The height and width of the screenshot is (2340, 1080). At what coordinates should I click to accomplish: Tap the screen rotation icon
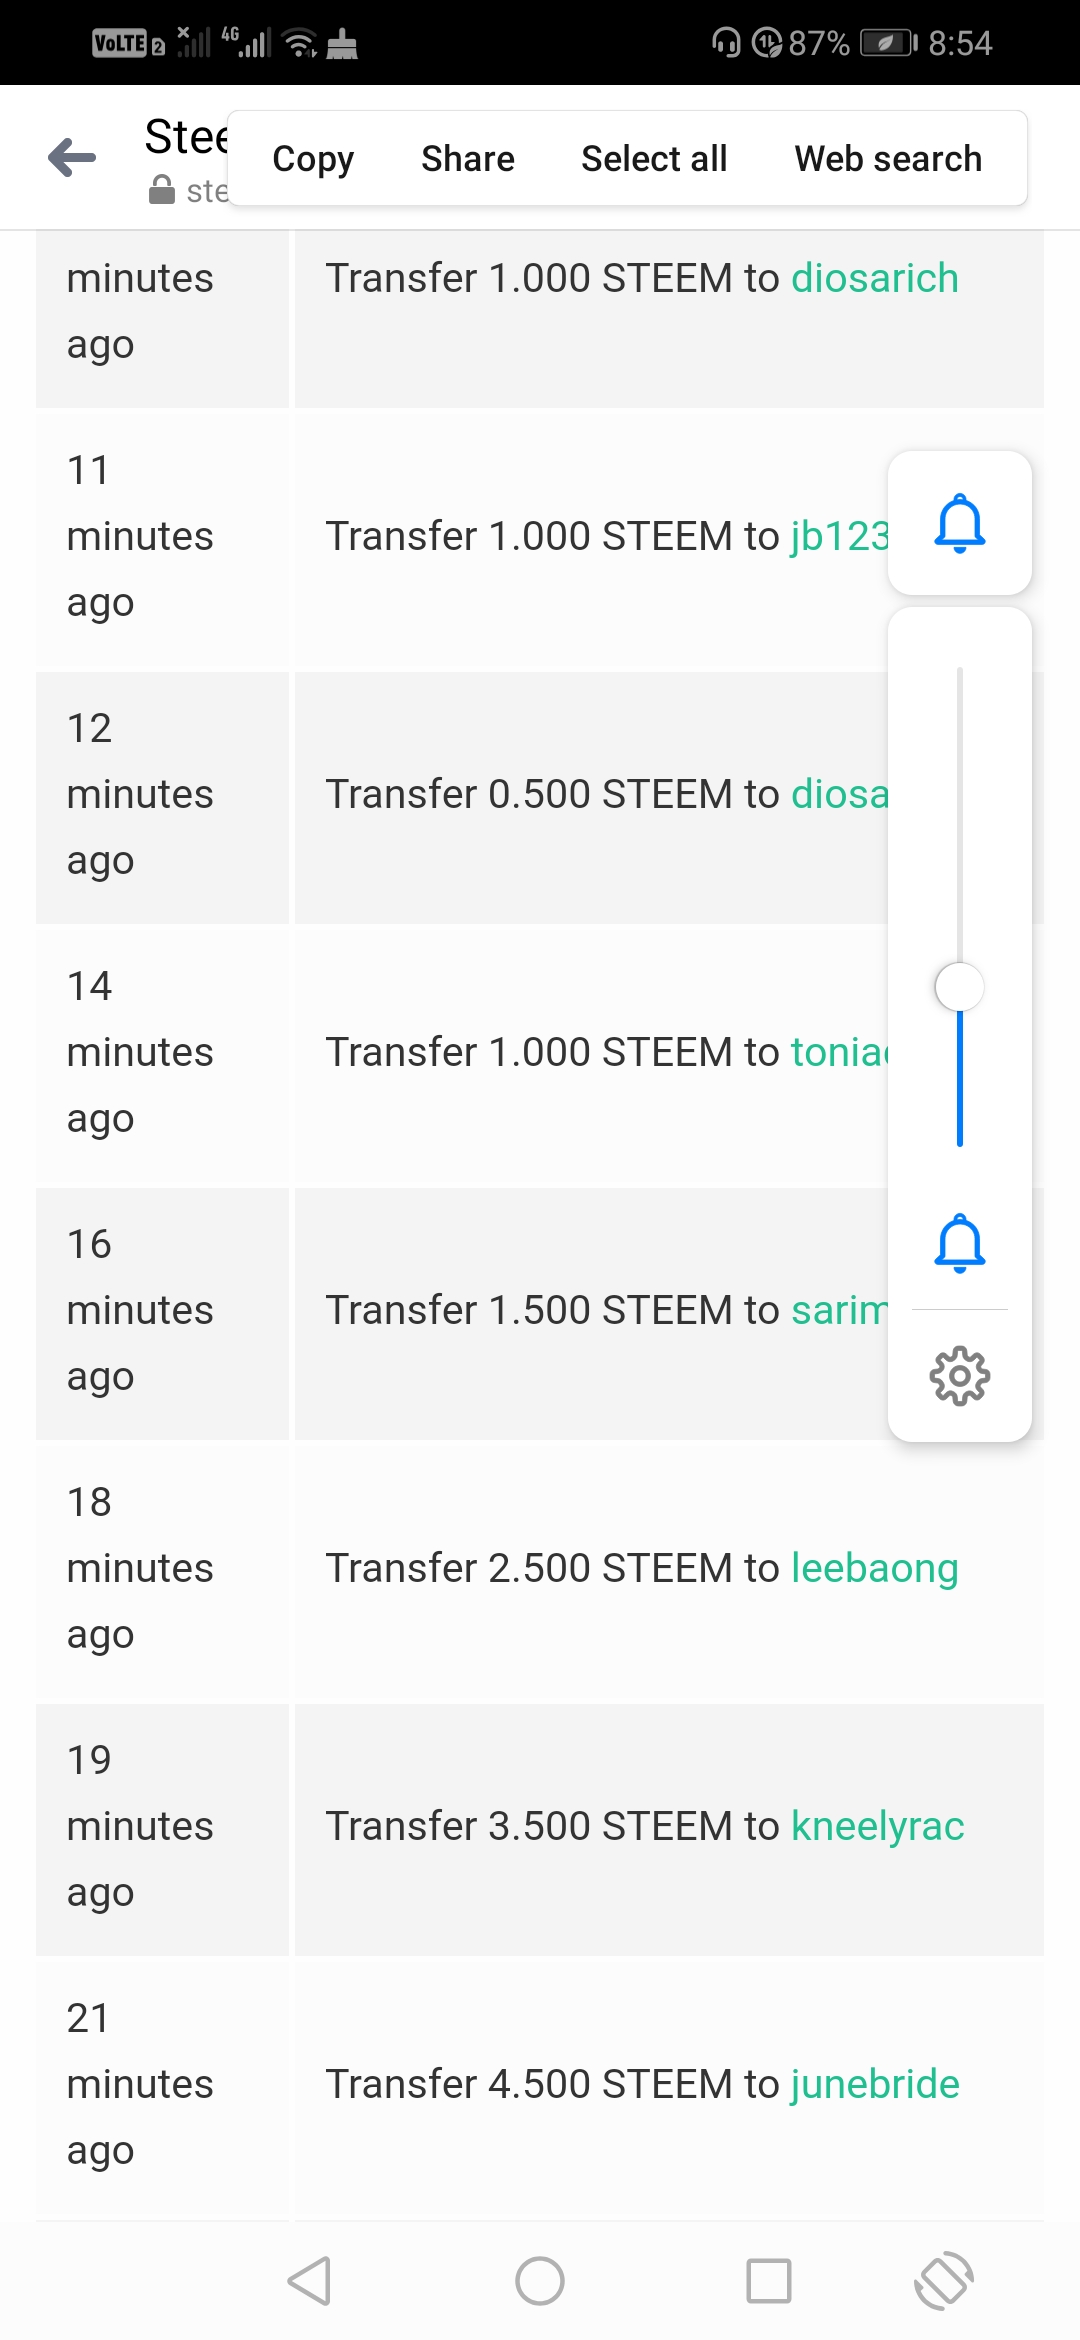point(943,2281)
